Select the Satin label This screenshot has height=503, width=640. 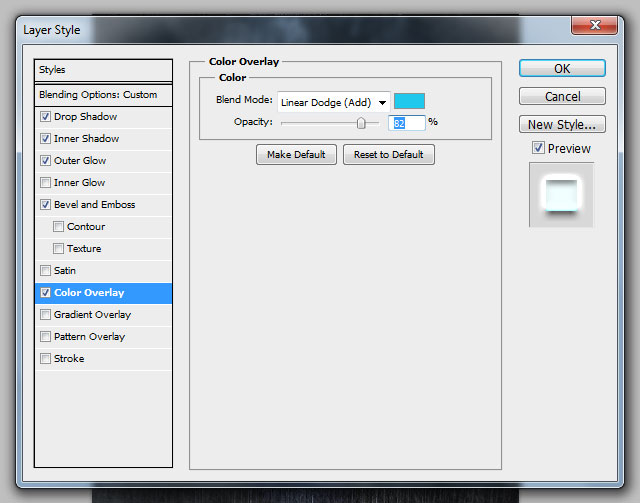pos(64,271)
